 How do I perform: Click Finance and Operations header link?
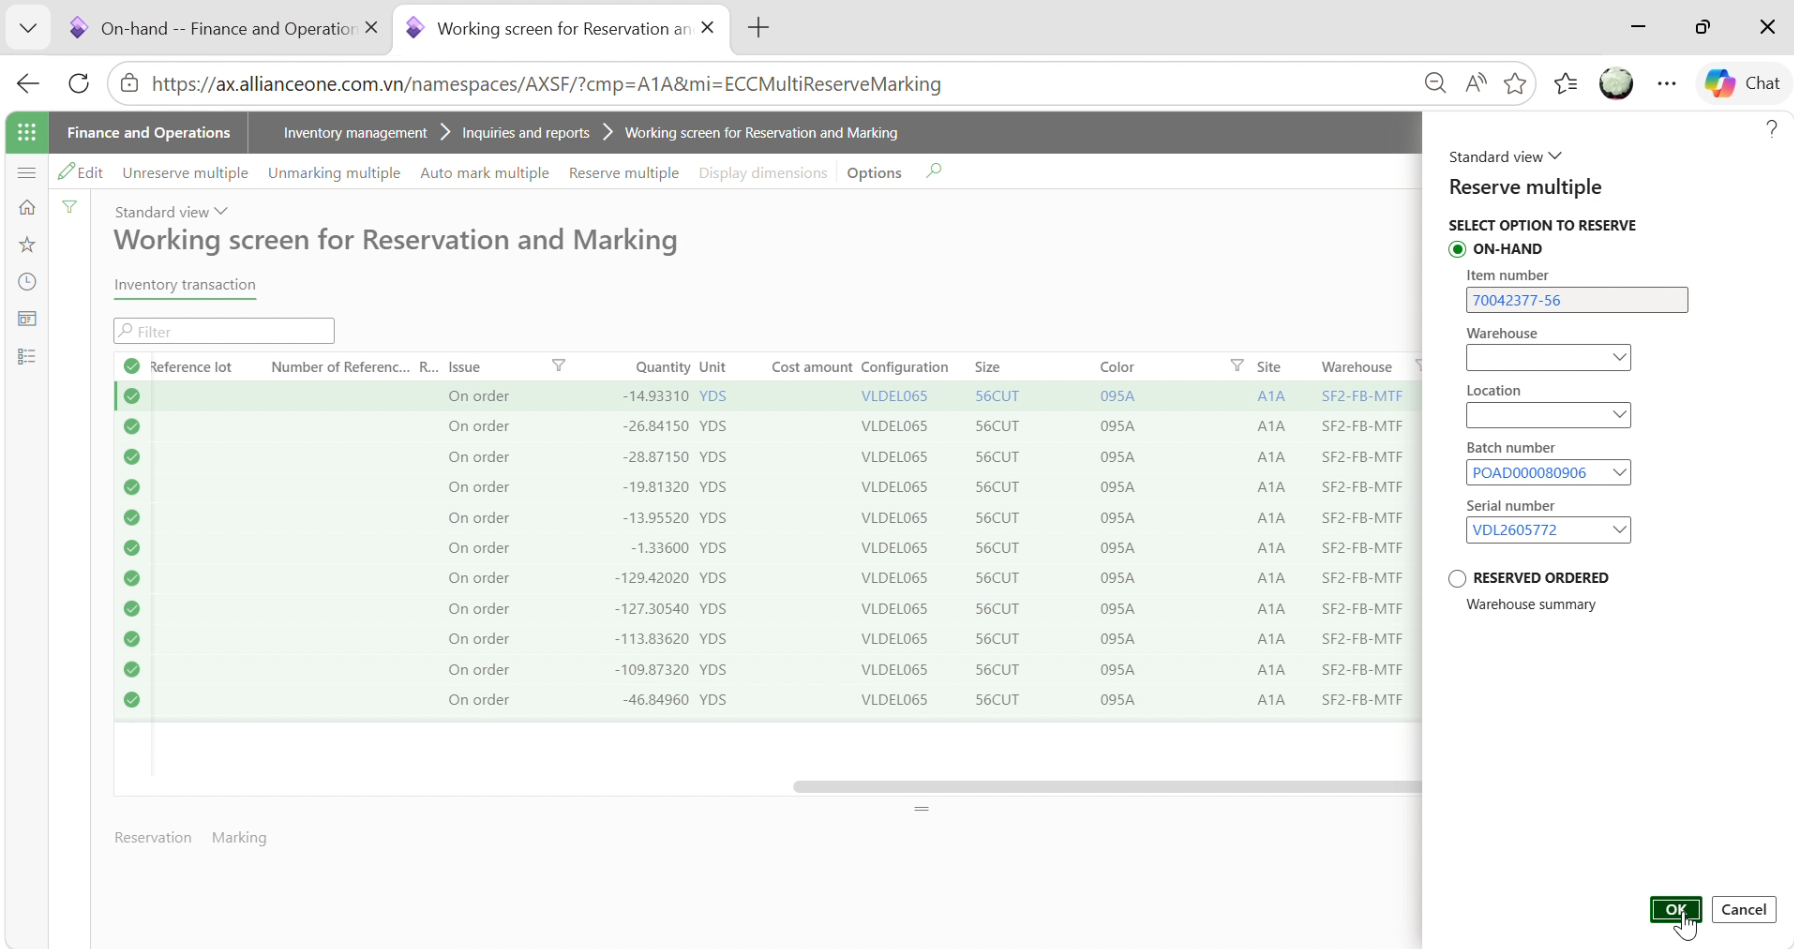pos(148,132)
